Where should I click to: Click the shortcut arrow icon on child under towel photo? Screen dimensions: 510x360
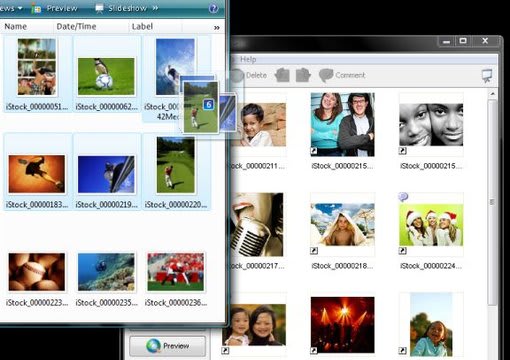(x=314, y=251)
